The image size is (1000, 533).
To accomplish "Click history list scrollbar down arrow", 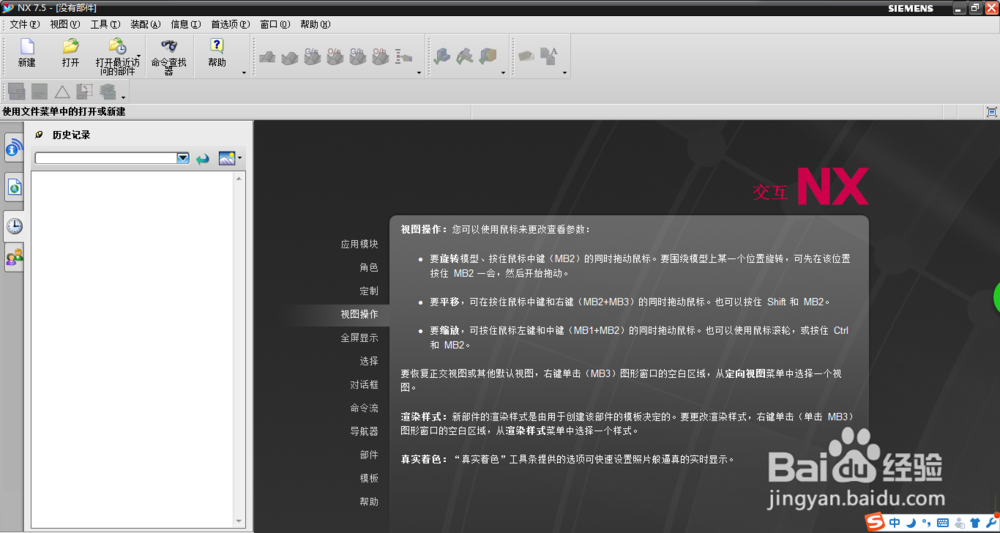I will tap(239, 521).
